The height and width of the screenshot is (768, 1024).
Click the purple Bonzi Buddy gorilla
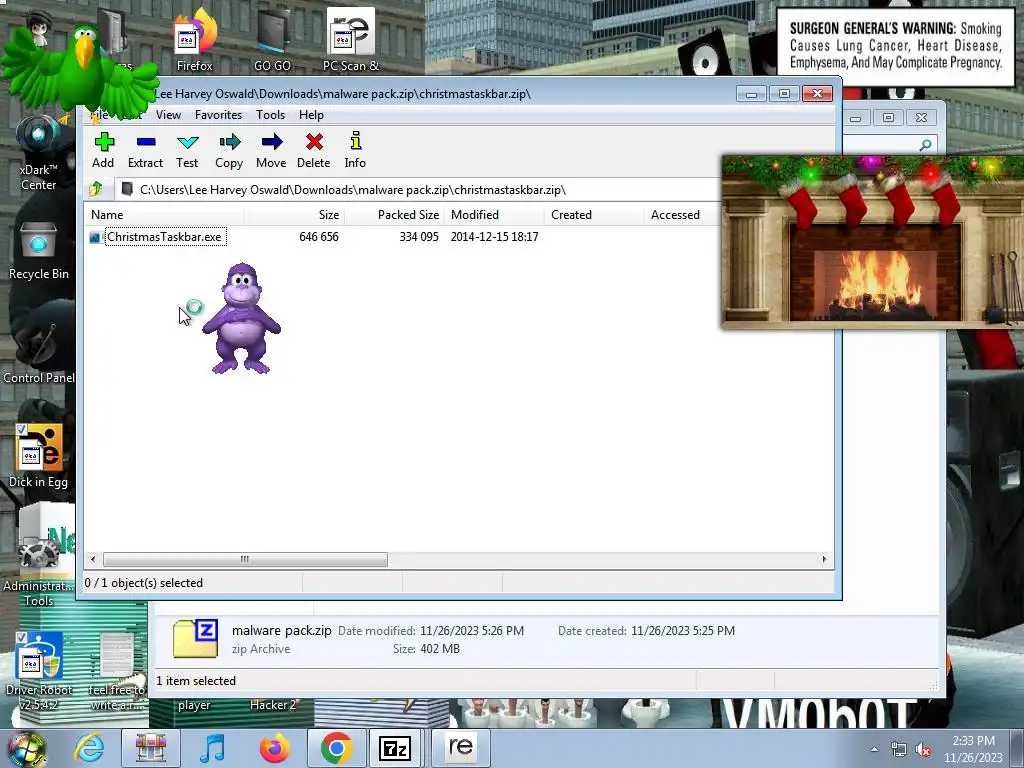click(x=242, y=318)
